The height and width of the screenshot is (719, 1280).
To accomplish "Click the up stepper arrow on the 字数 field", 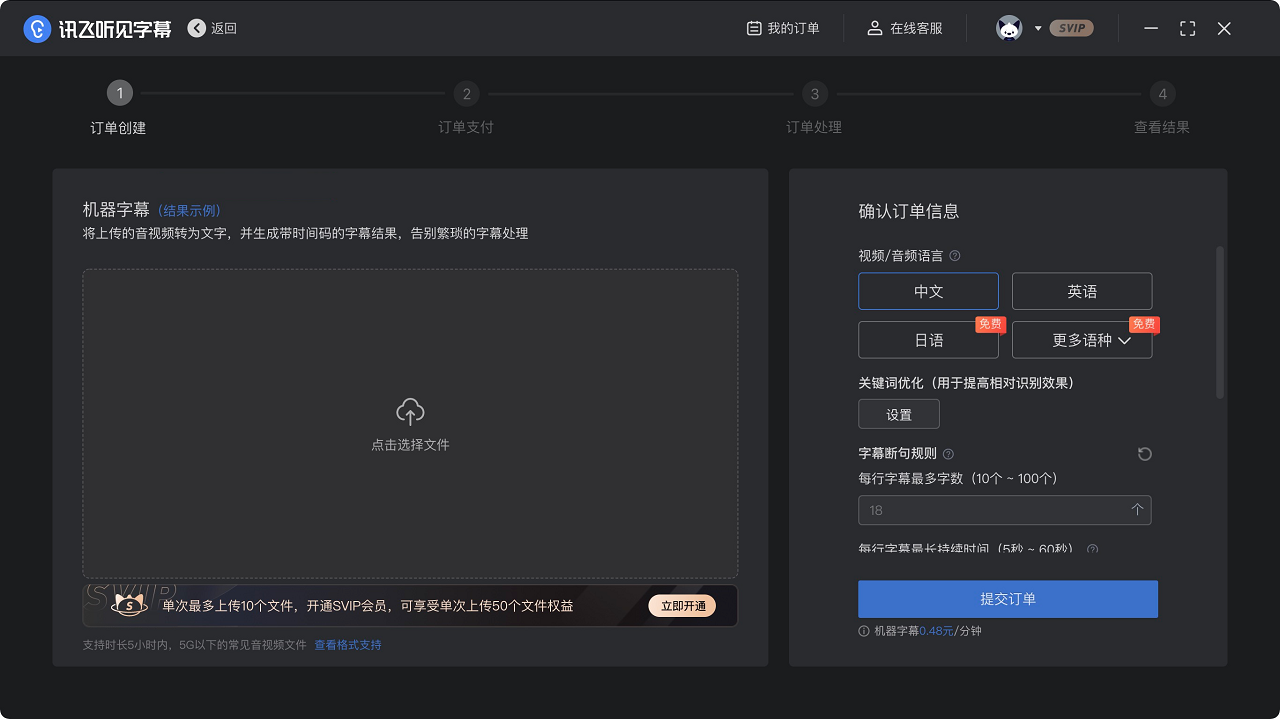I will click(x=1137, y=510).
